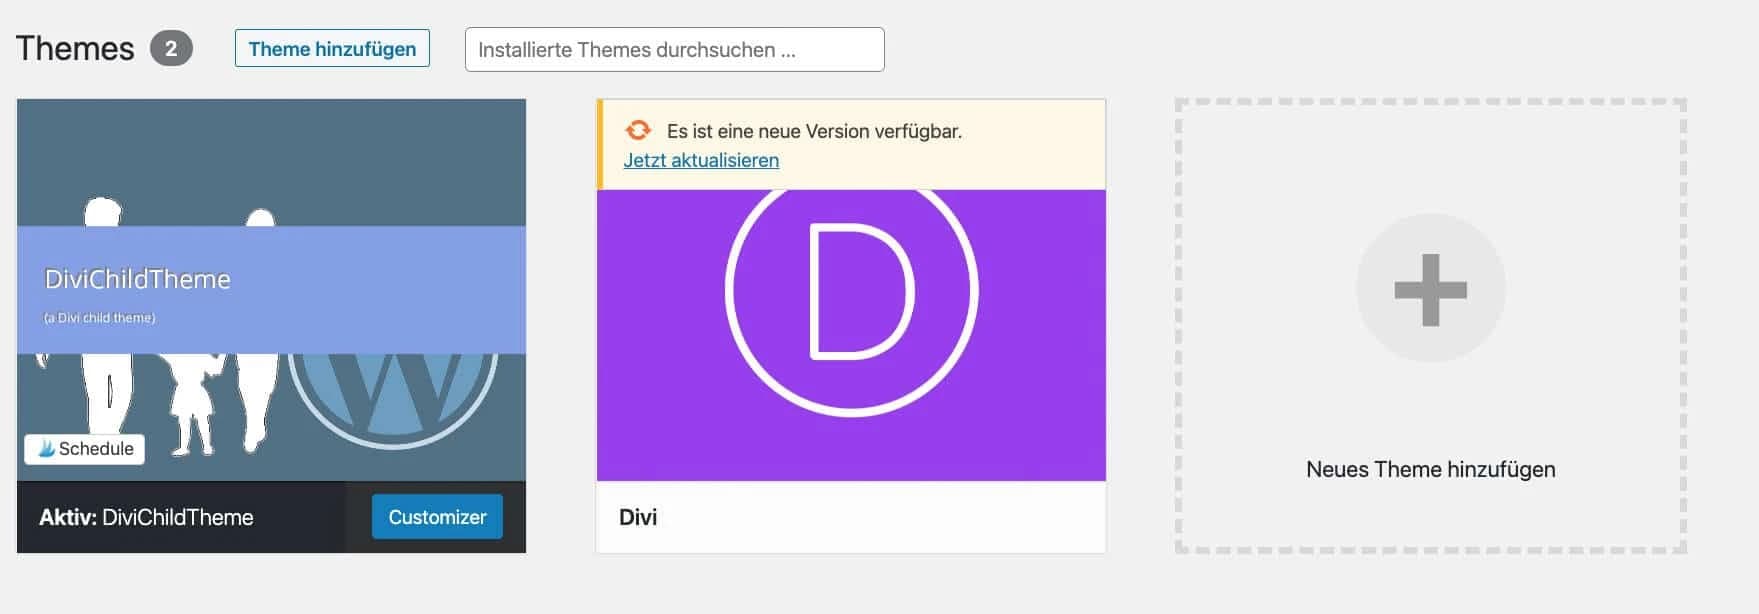Click the Themes page heading
The width and height of the screenshot is (1759, 614).
click(75, 48)
